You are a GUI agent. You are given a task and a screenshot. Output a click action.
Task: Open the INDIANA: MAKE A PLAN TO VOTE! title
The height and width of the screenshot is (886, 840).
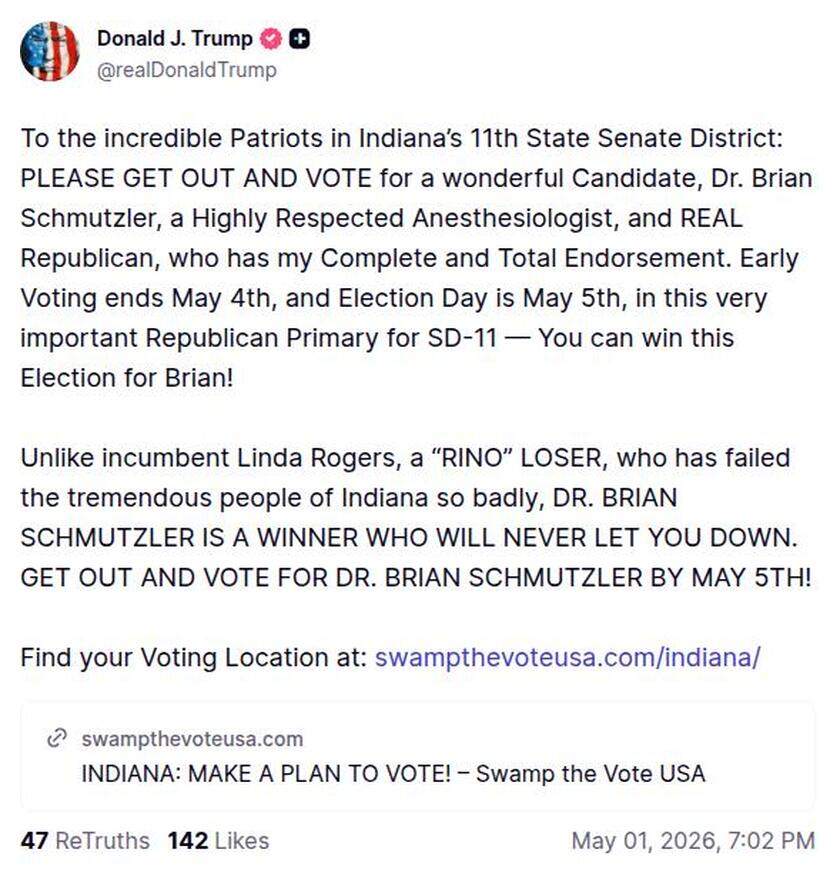click(x=393, y=774)
